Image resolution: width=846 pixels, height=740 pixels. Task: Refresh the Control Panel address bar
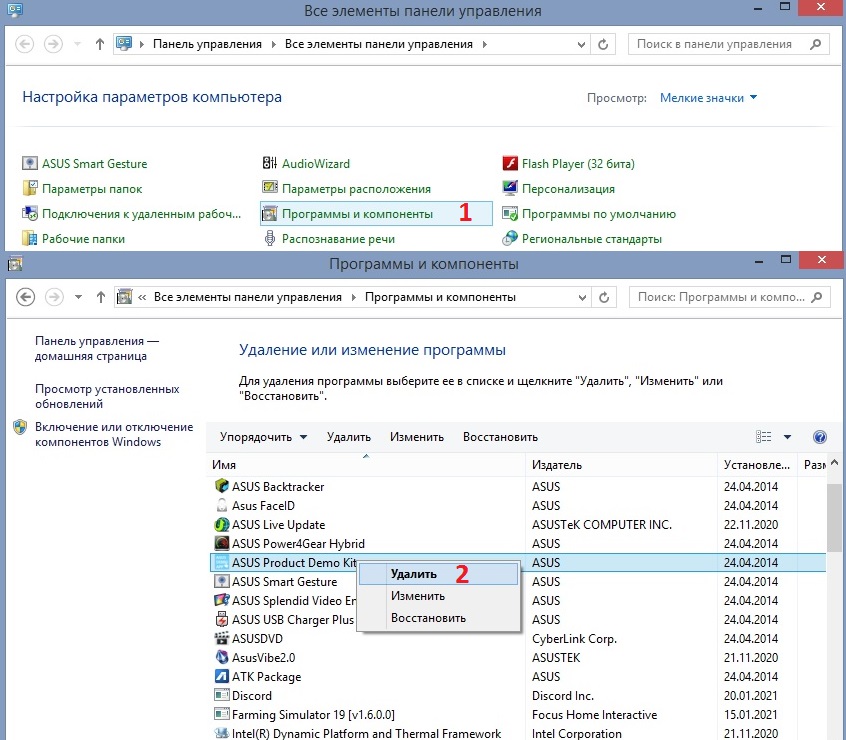[603, 44]
